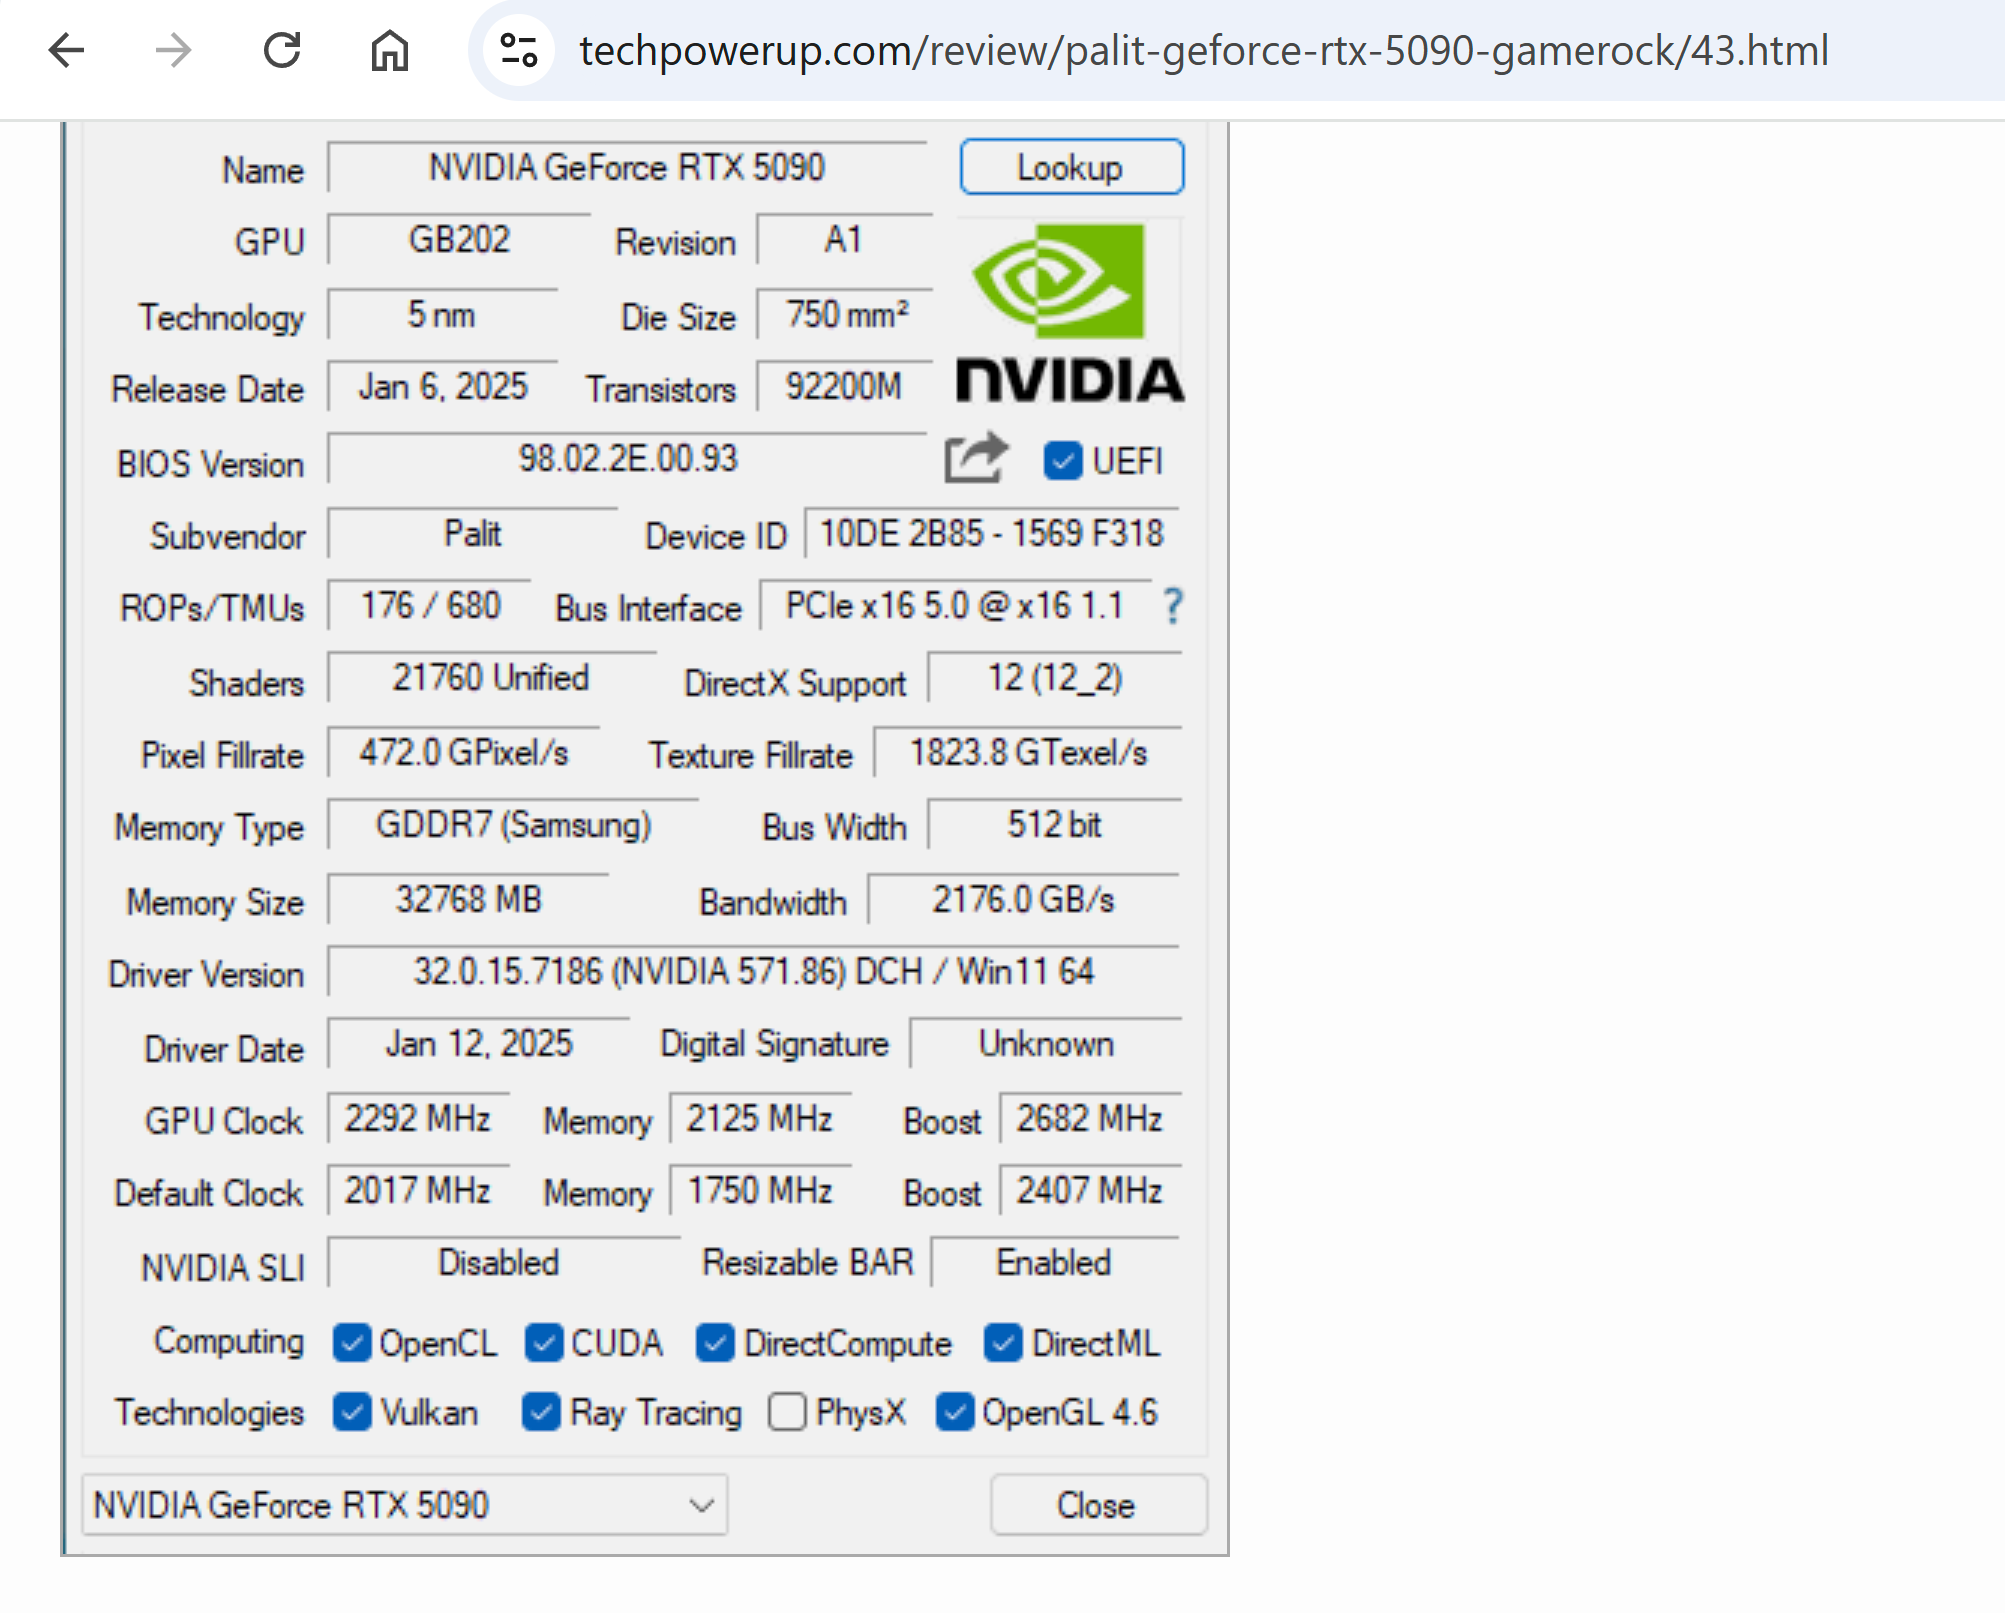Click Texture Fillrate 1823.8 GTexel/s
Screen dimensions: 2005x1613
1028,752
